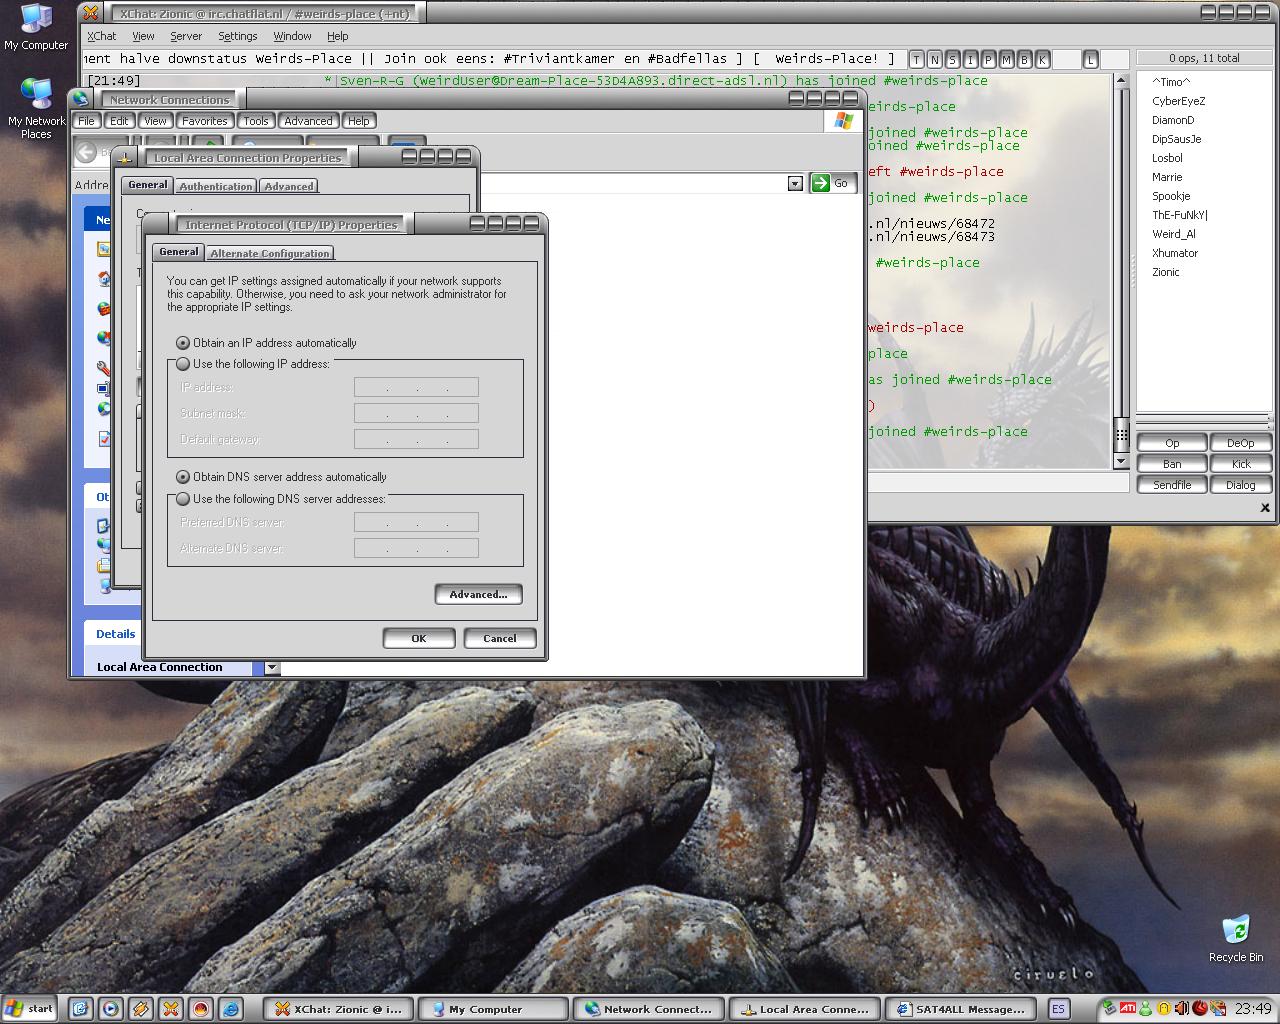The width and height of the screenshot is (1280, 1024).
Task: Click the yellow padlock tray icon
Action: click(1163, 1008)
